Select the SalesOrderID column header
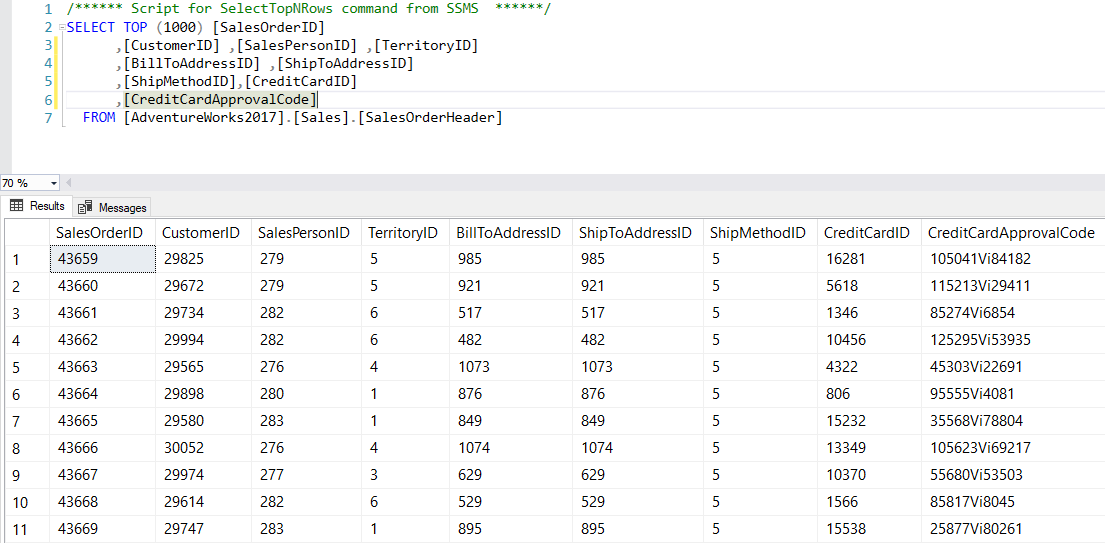Screen dimensions: 1105x543 point(100,233)
